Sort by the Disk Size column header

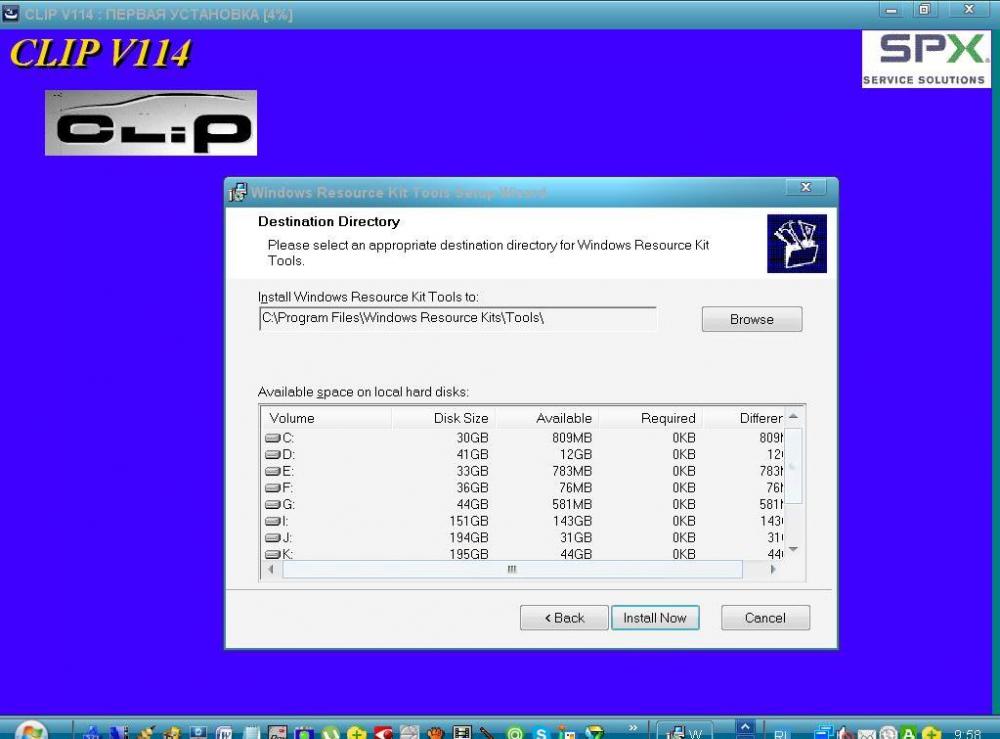tap(443, 418)
